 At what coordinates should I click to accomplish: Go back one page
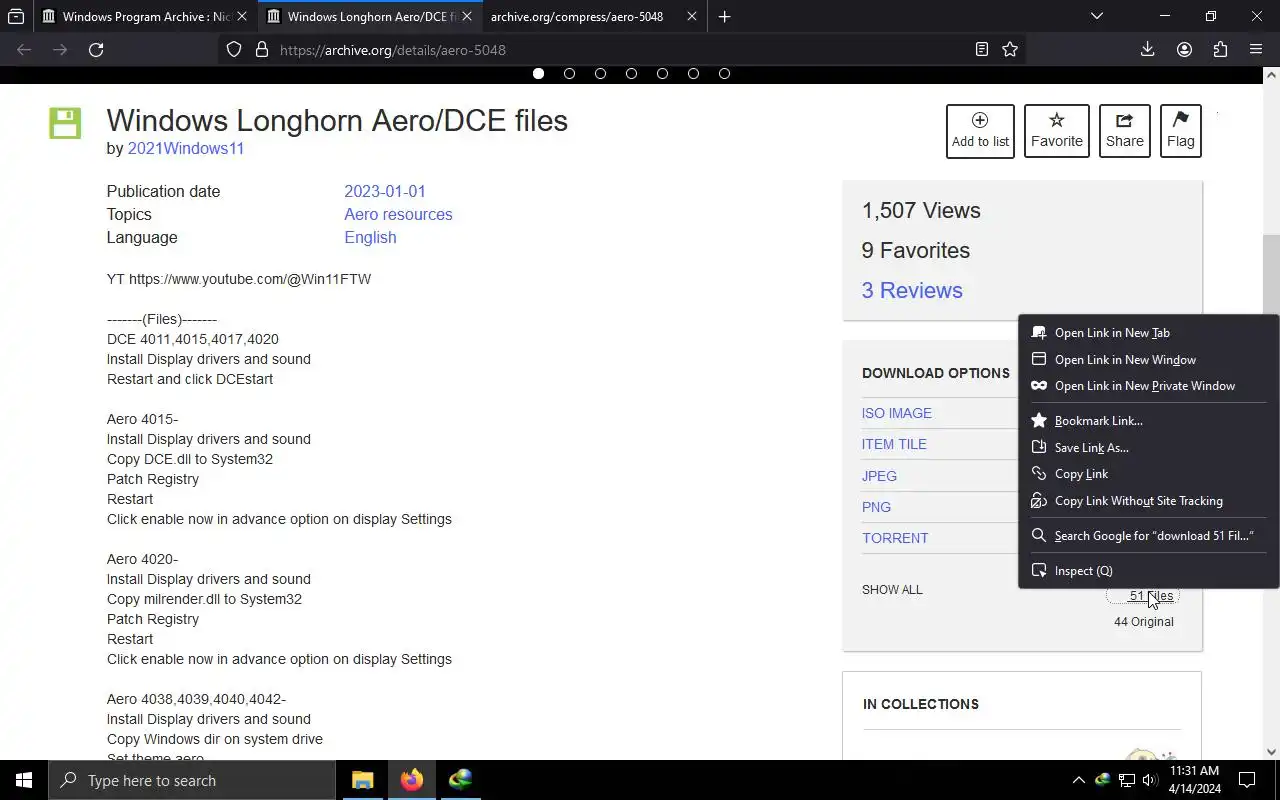[x=24, y=49]
